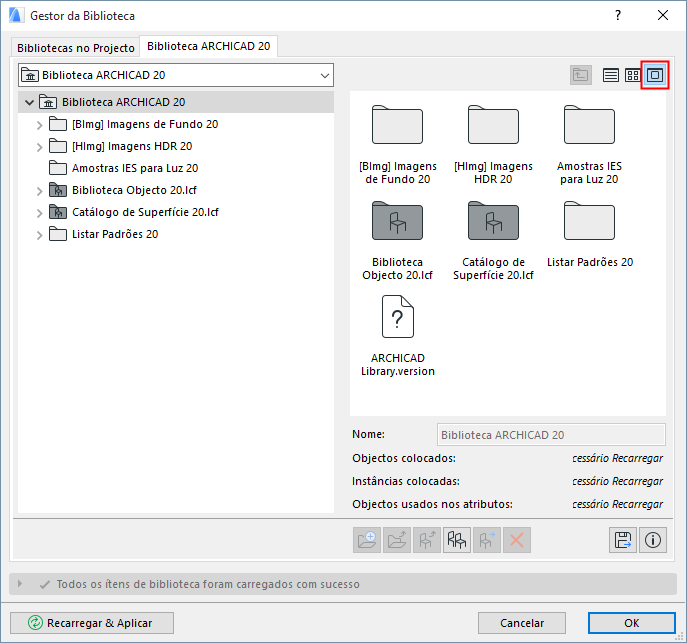
Task: Click the Instâncias colocadas label
Action: [x=406, y=481]
